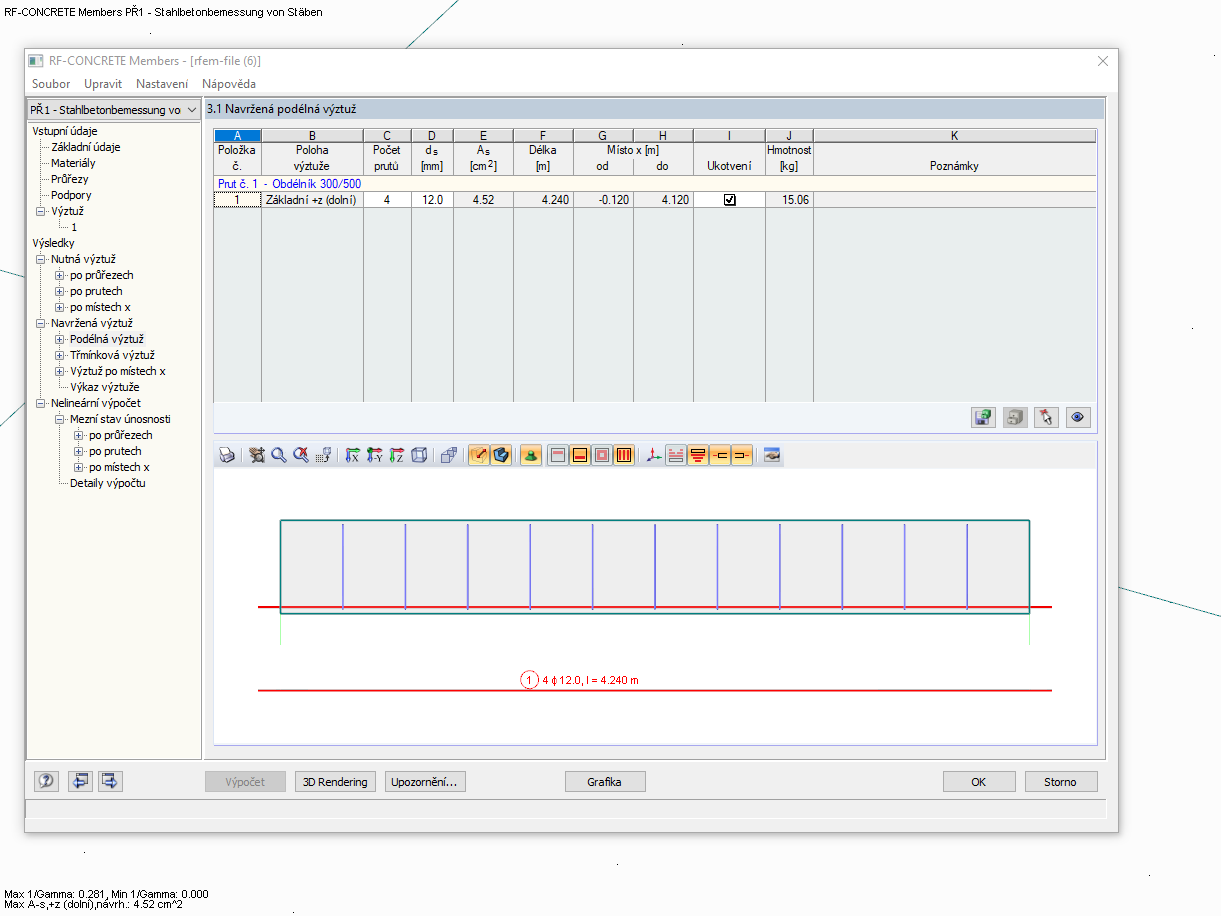The height and width of the screenshot is (916, 1221).
Task: Toggle the green support display icon
Action: coord(531,455)
